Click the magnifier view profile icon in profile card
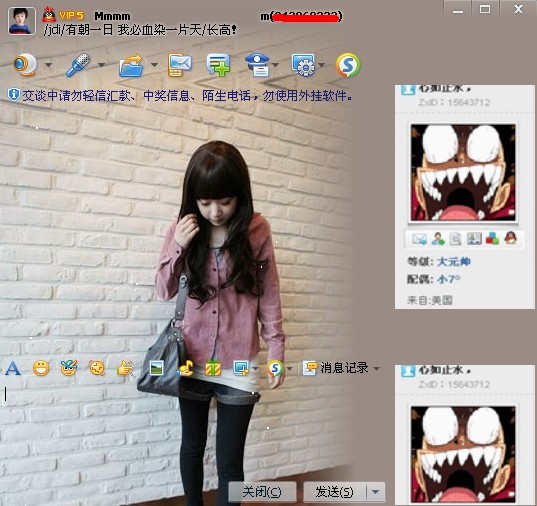This screenshot has height=506, width=537. [x=455, y=239]
